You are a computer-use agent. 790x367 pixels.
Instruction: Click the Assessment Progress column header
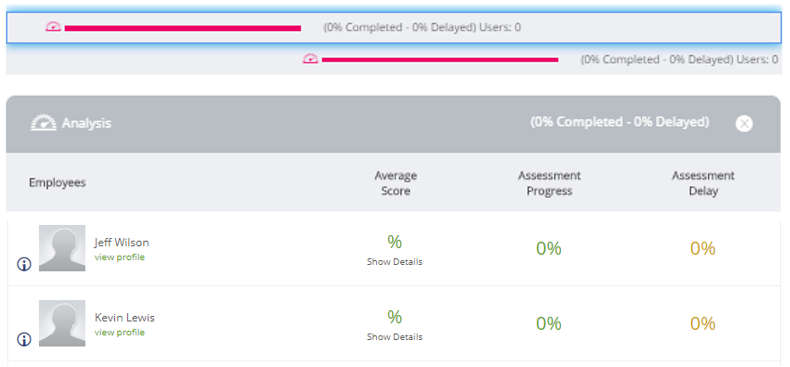(549, 183)
